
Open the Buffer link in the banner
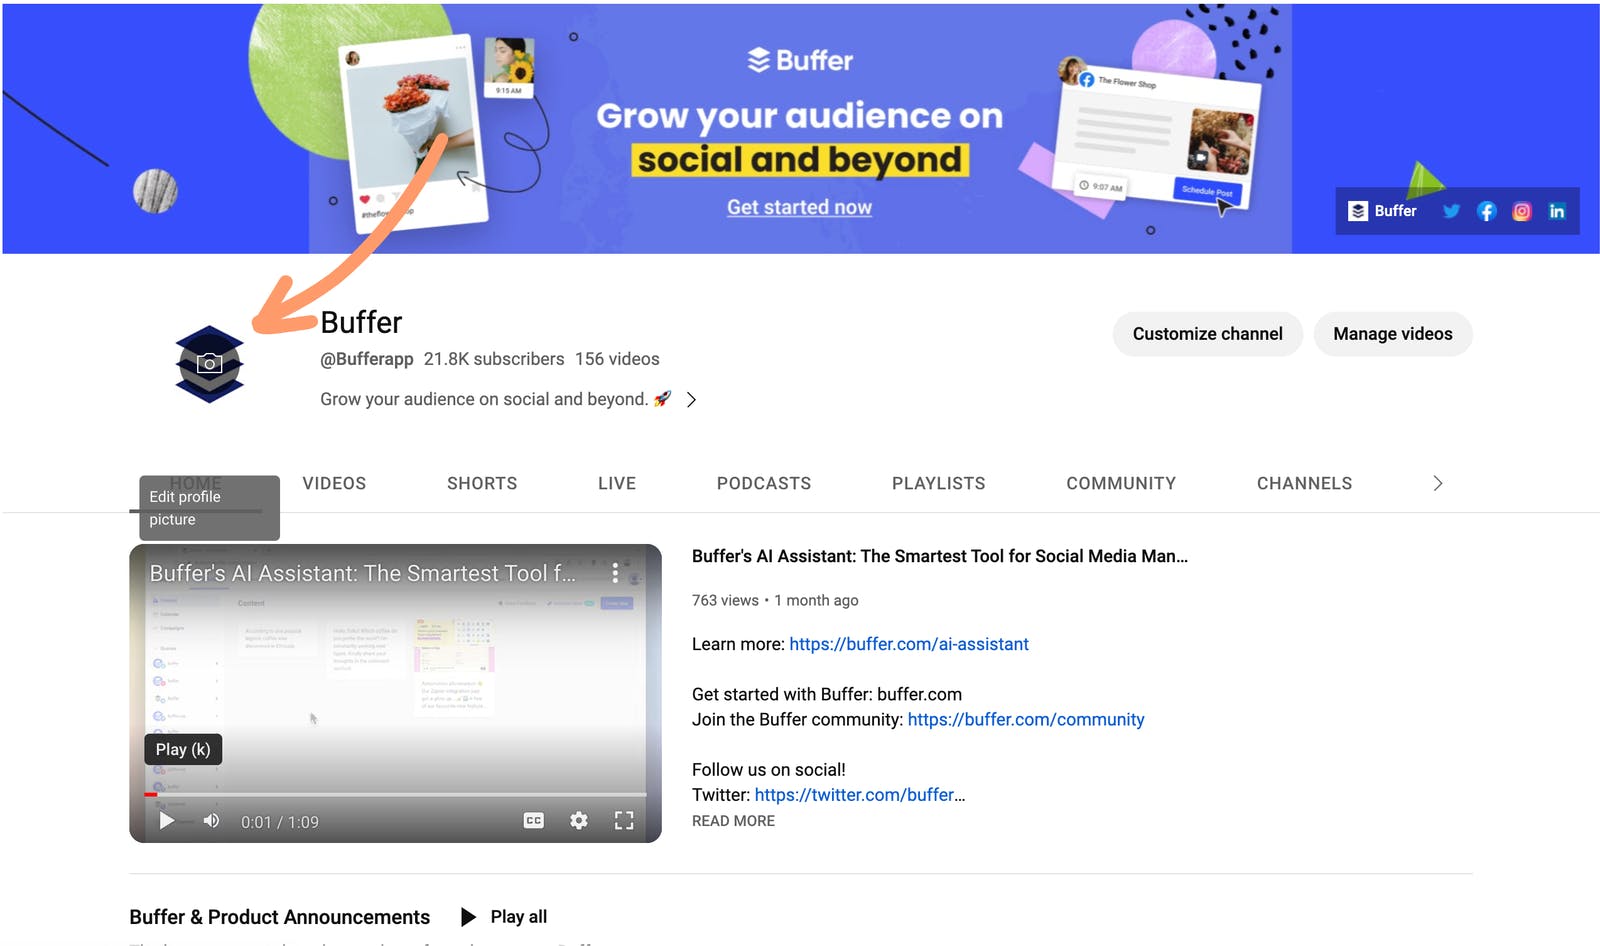coord(1382,211)
